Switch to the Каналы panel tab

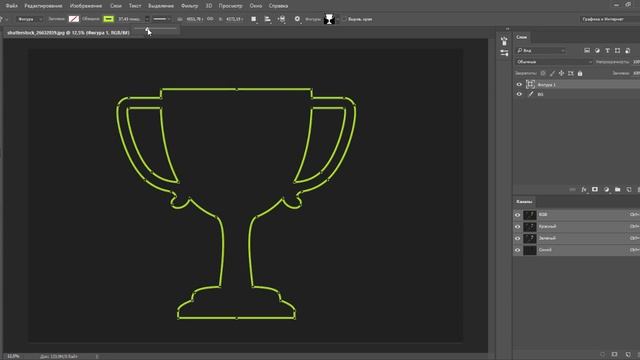point(524,202)
